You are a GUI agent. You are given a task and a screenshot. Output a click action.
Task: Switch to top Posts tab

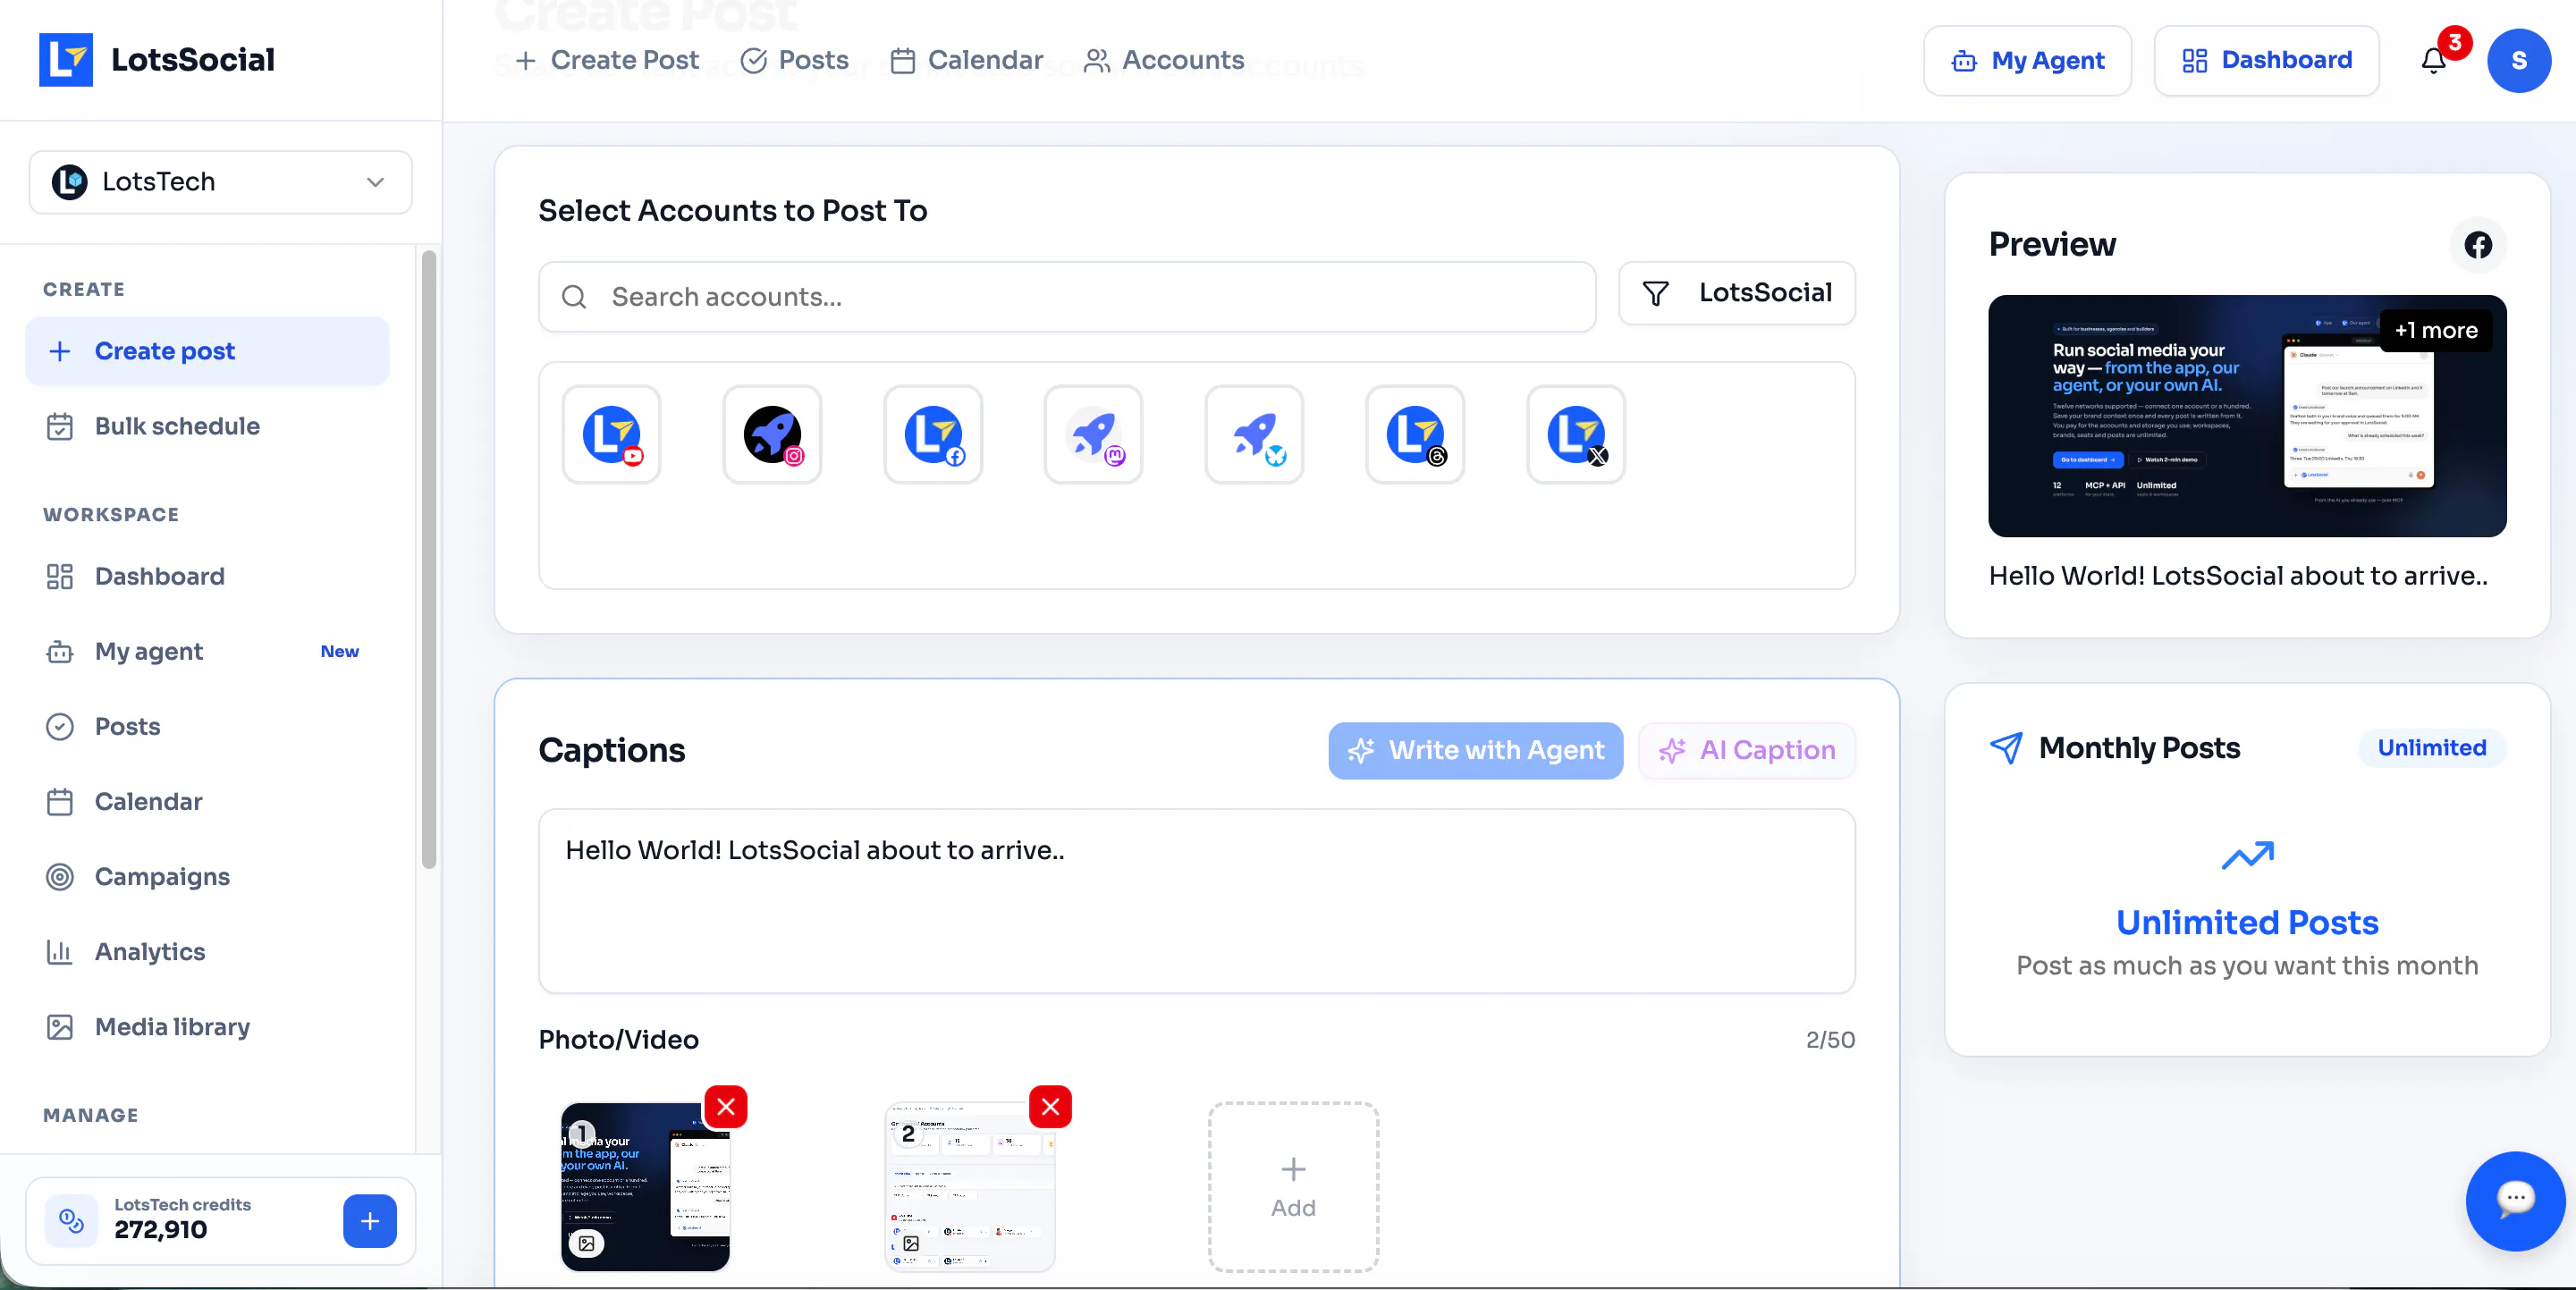click(x=794, y=60)
